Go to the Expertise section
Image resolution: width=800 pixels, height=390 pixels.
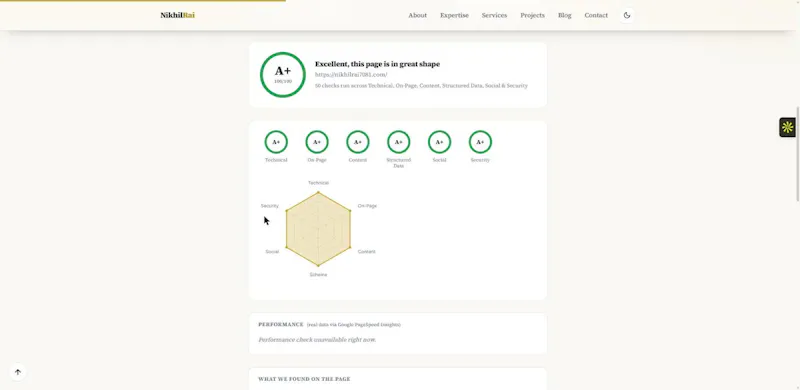[454, 15]
